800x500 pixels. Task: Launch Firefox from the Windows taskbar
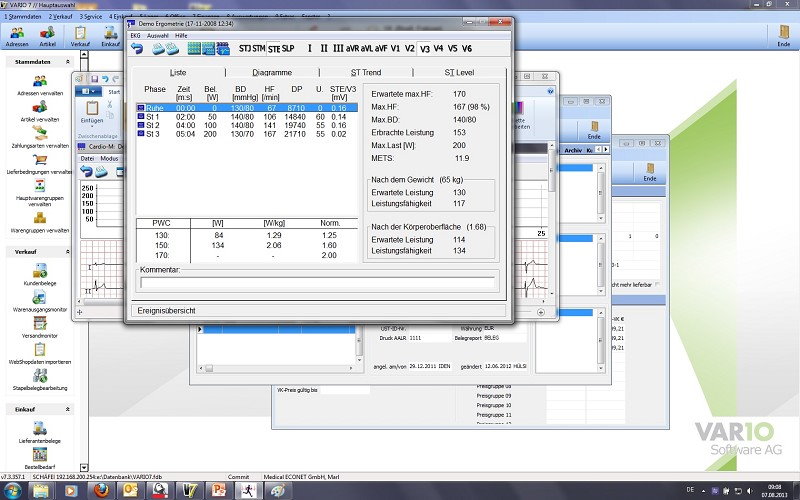pyautogui.click(x=100, y=491)
